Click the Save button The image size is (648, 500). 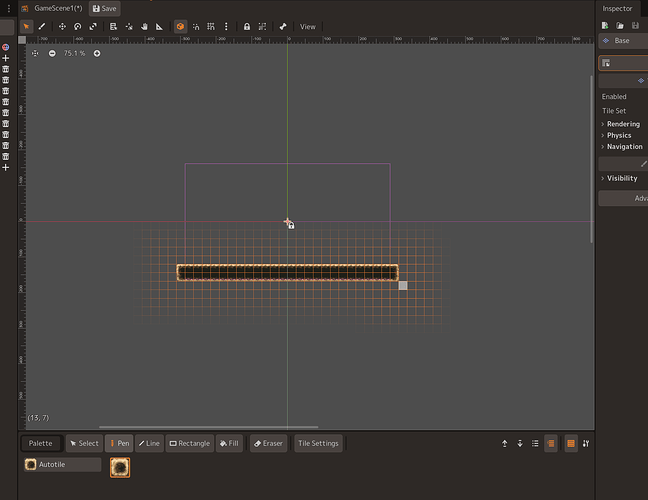105,9
